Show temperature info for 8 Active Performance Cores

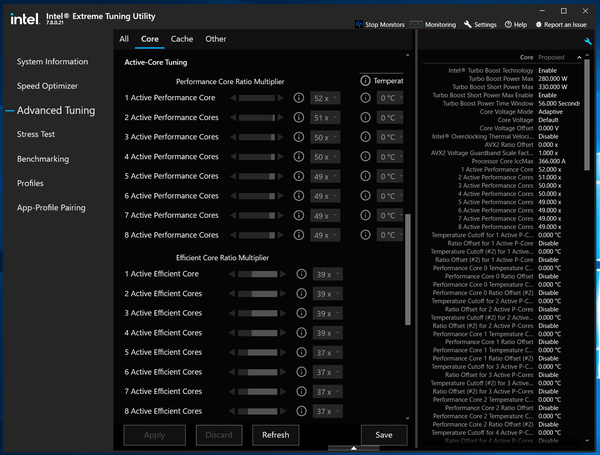tap(365, 235)
